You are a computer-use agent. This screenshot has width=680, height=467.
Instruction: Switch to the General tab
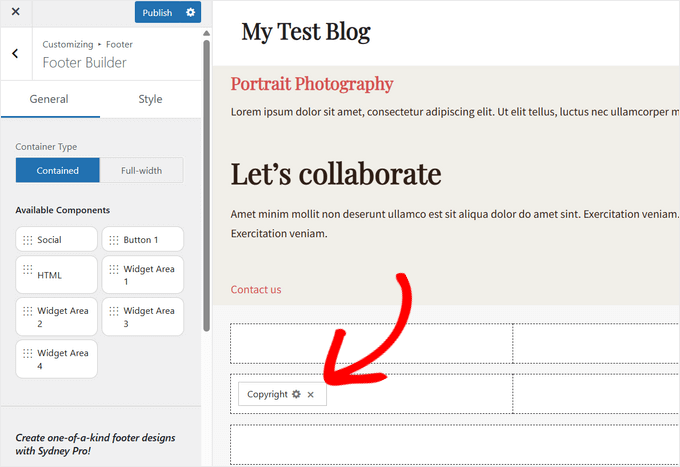point(49,99)
